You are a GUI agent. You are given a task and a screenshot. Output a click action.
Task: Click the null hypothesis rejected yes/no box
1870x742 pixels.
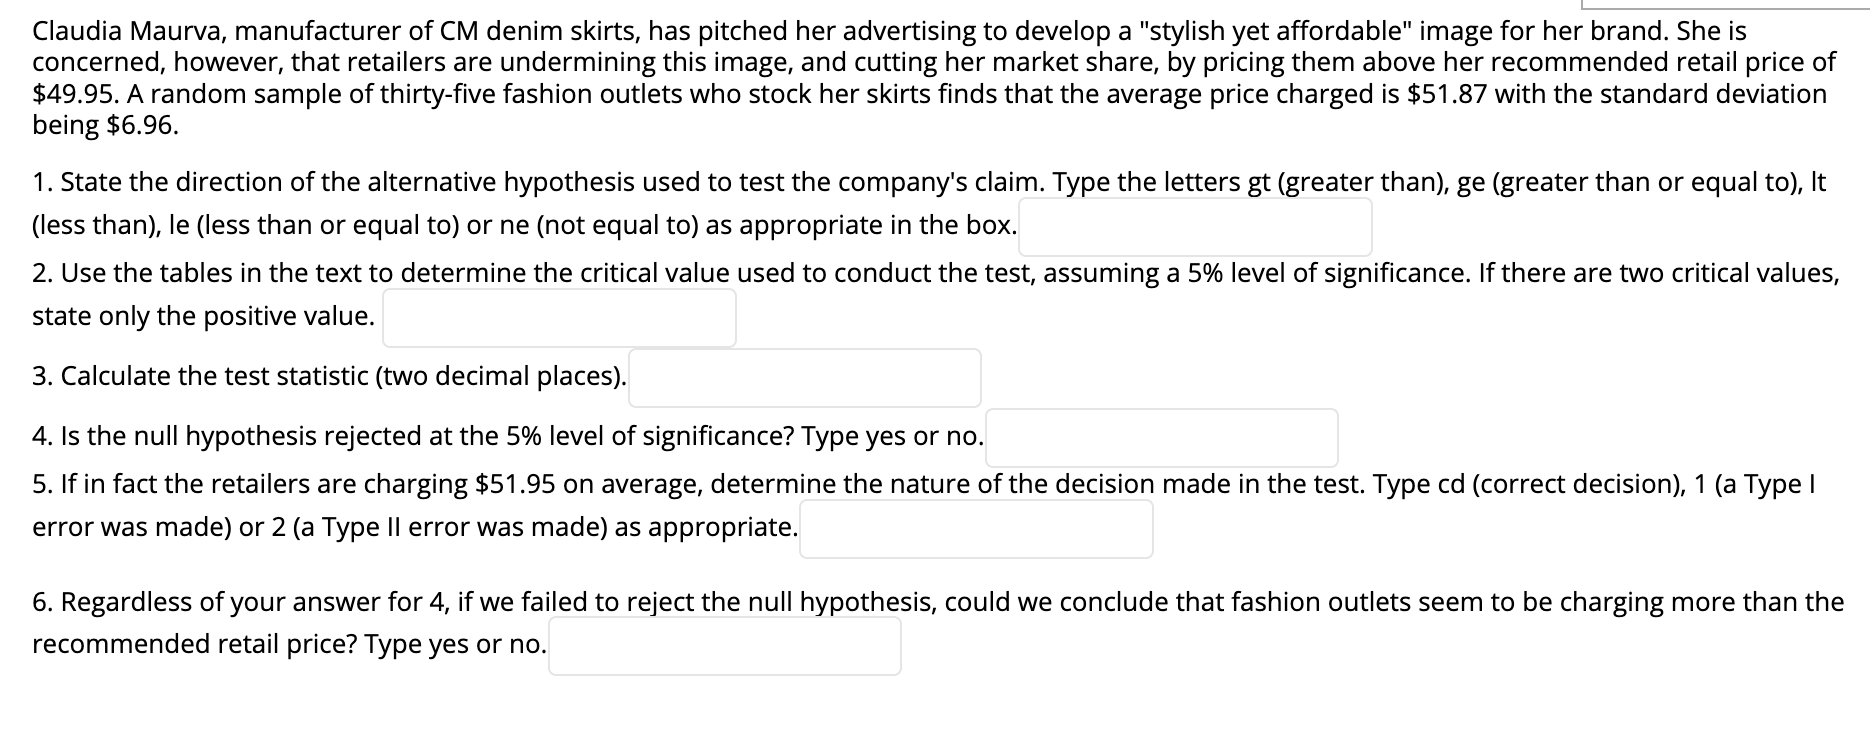[1162, 438]
